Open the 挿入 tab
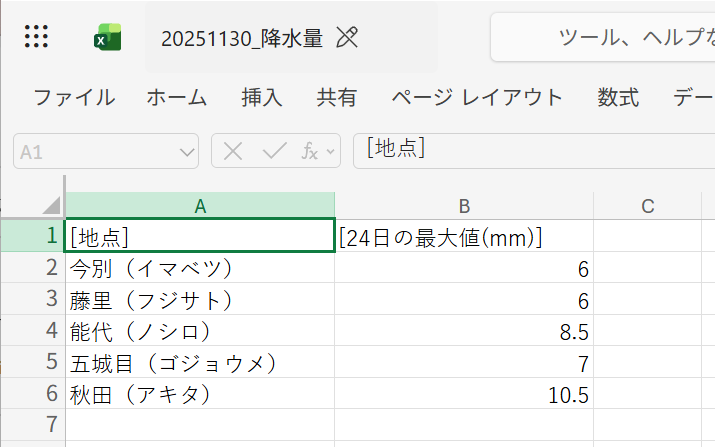The image size is (715, 447). 262,98
